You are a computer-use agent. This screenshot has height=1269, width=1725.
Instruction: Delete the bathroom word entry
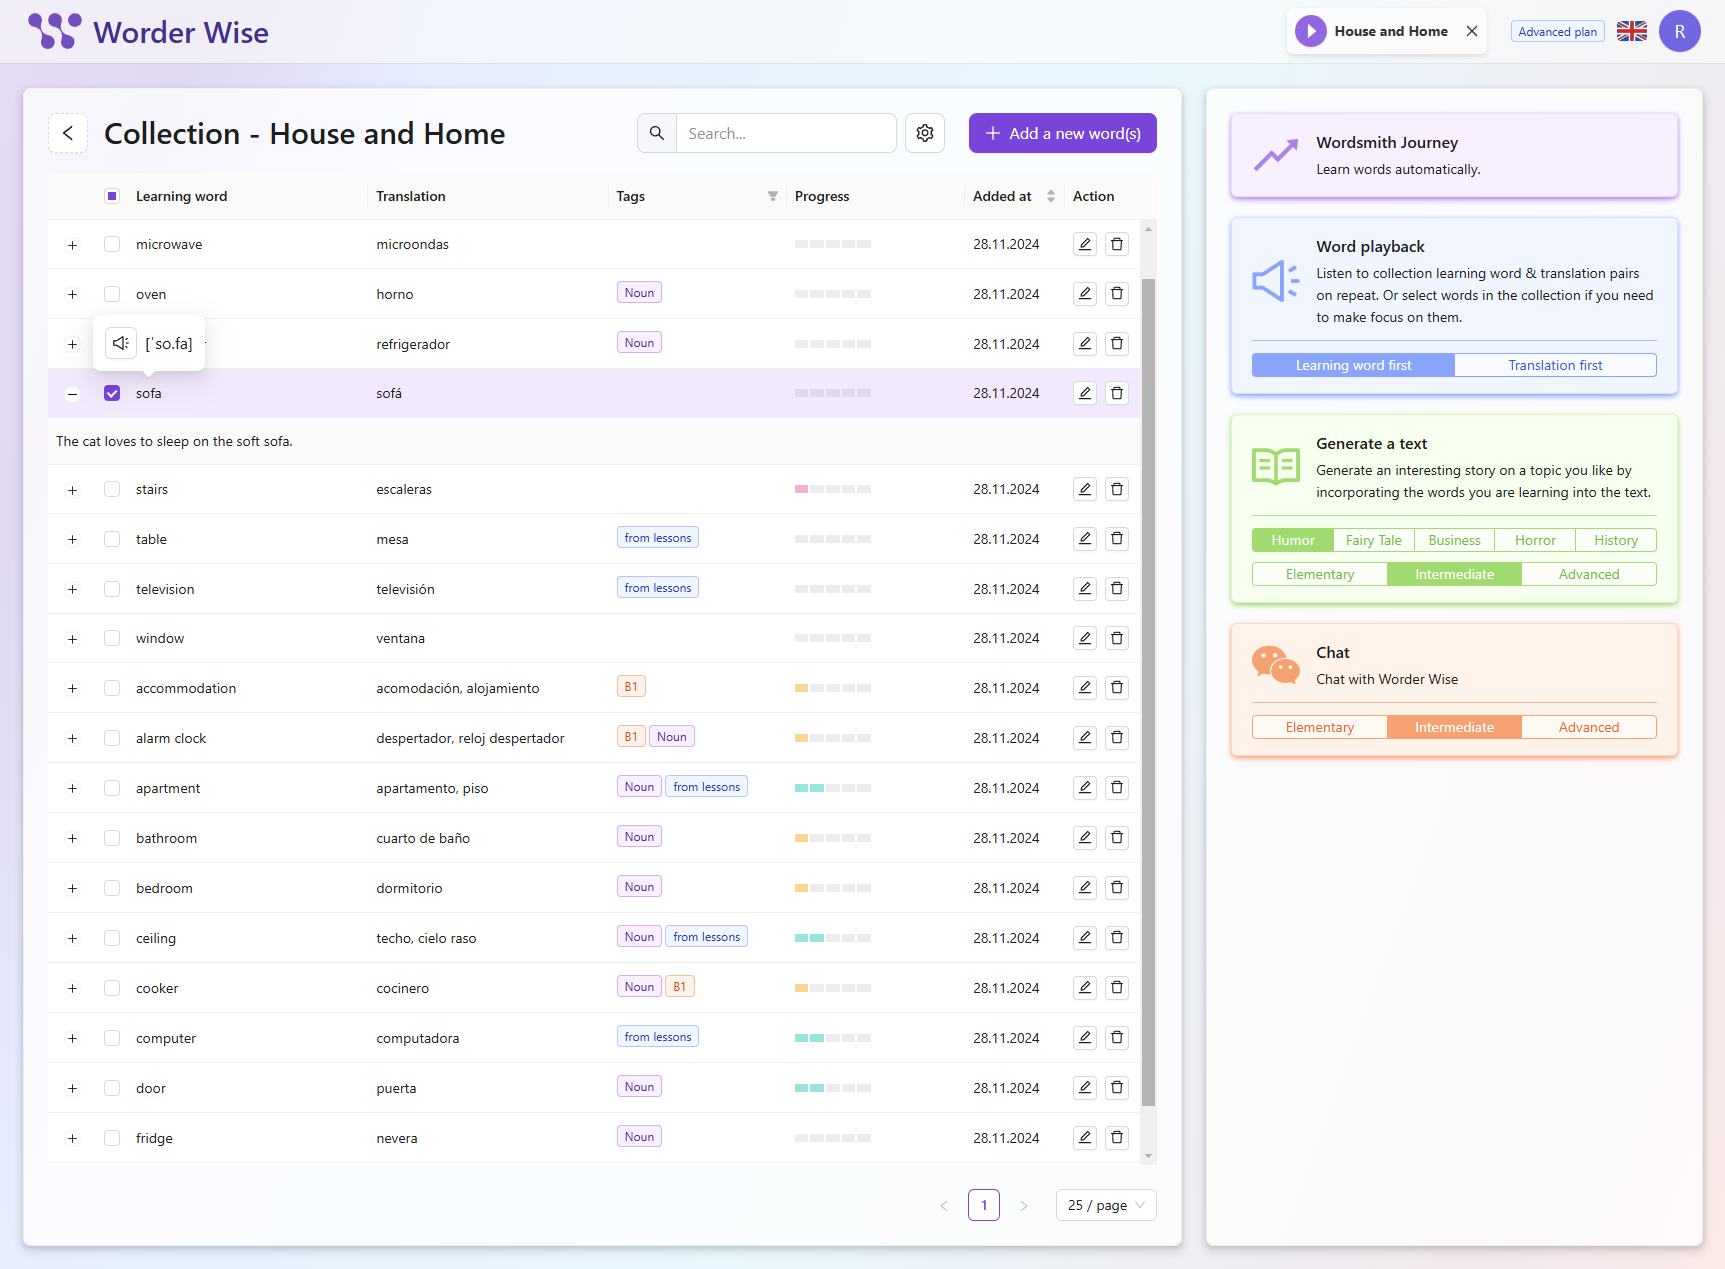[1117, 838]
